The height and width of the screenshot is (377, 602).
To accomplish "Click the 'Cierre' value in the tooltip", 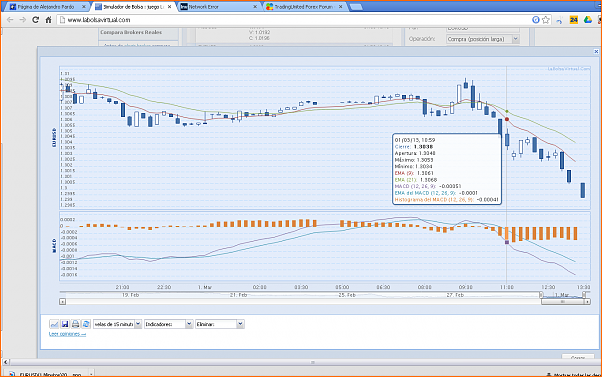I will pyautogui.click(x=423, y=147).
